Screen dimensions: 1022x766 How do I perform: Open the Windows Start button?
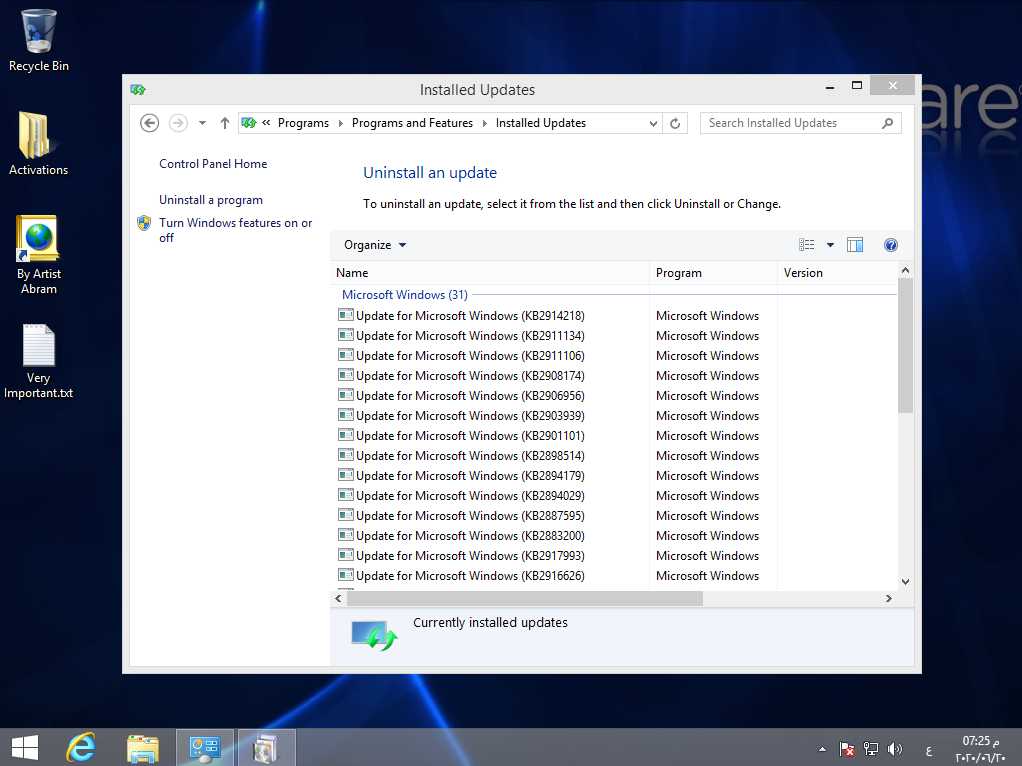[x=25, y=748]
